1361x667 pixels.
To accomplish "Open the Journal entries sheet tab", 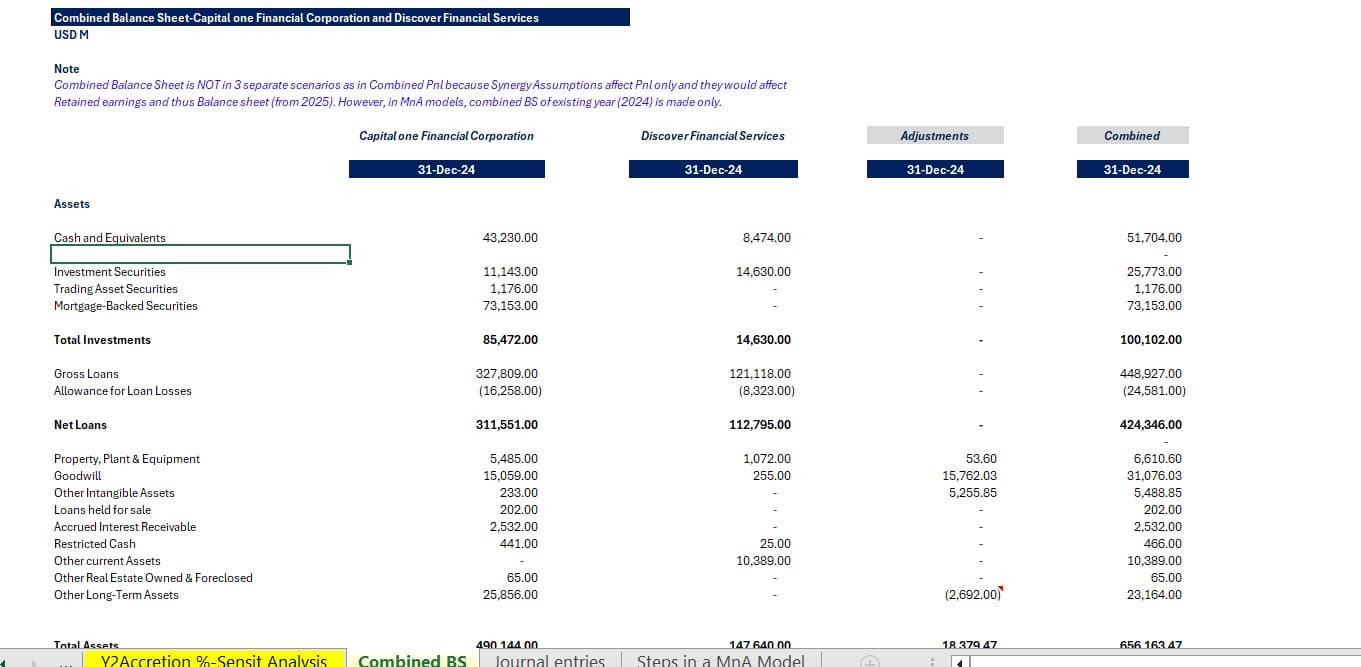I will (x=550, y=661).
